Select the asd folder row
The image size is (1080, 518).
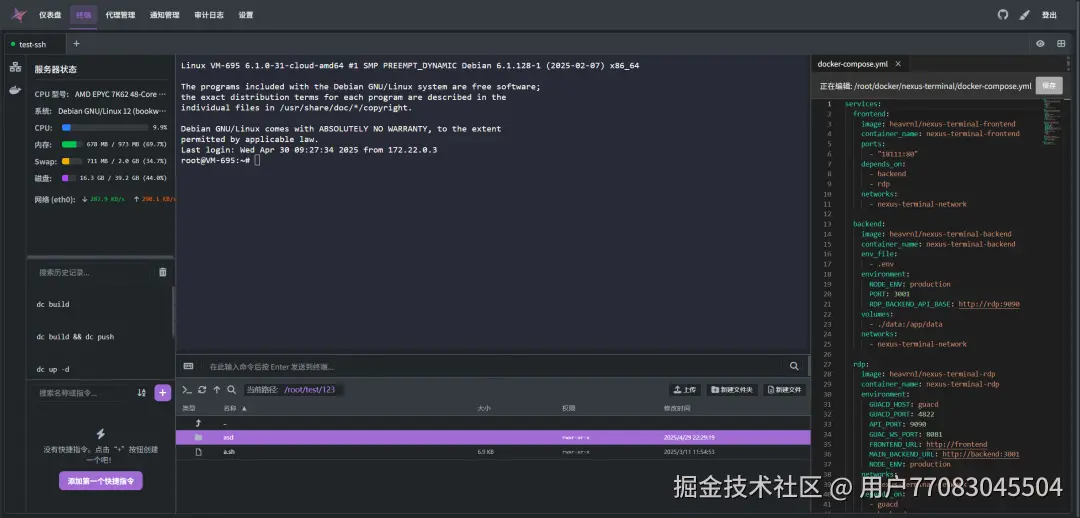coord(492,437)
